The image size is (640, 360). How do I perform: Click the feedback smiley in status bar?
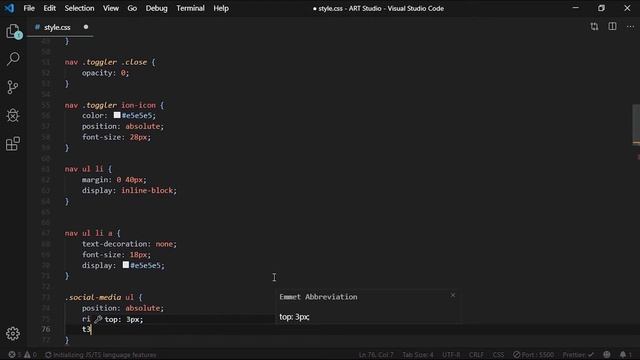(607, 355)
